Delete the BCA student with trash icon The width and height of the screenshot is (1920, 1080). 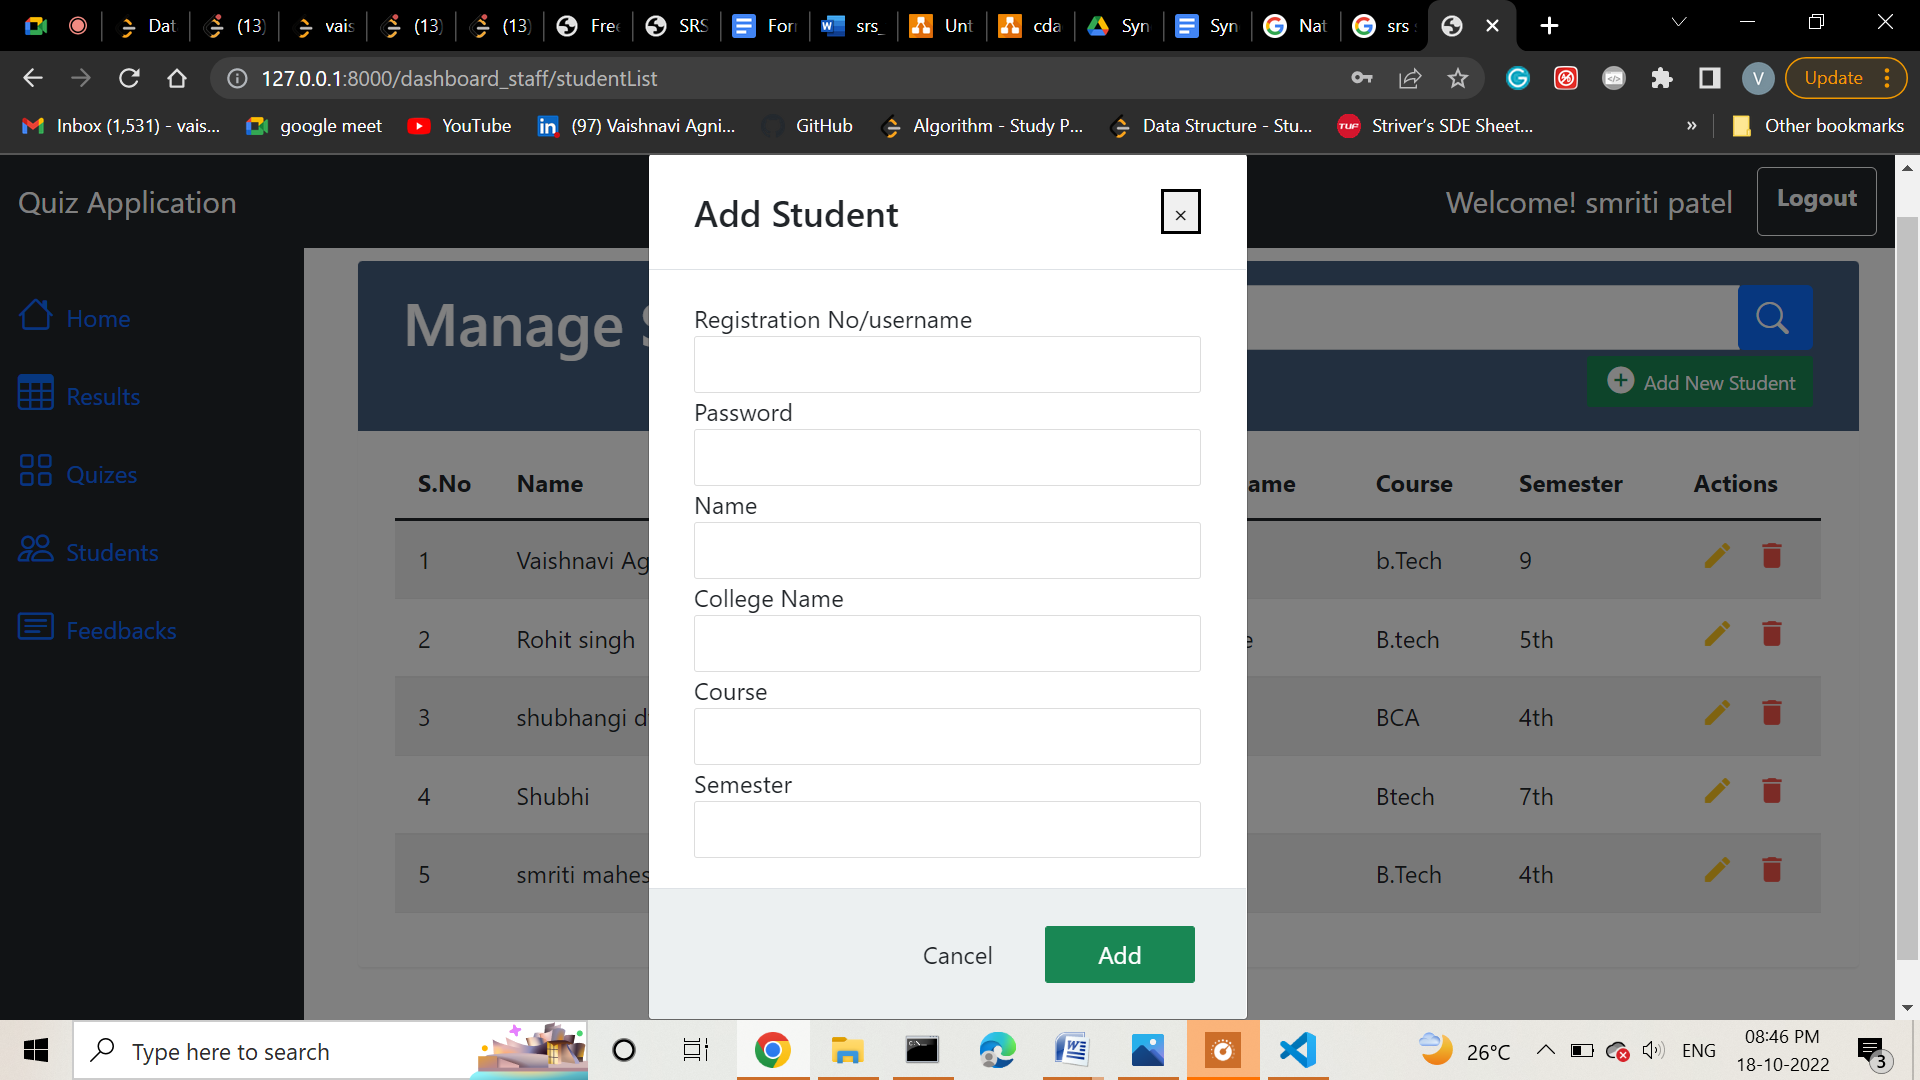click(1771, 713)
